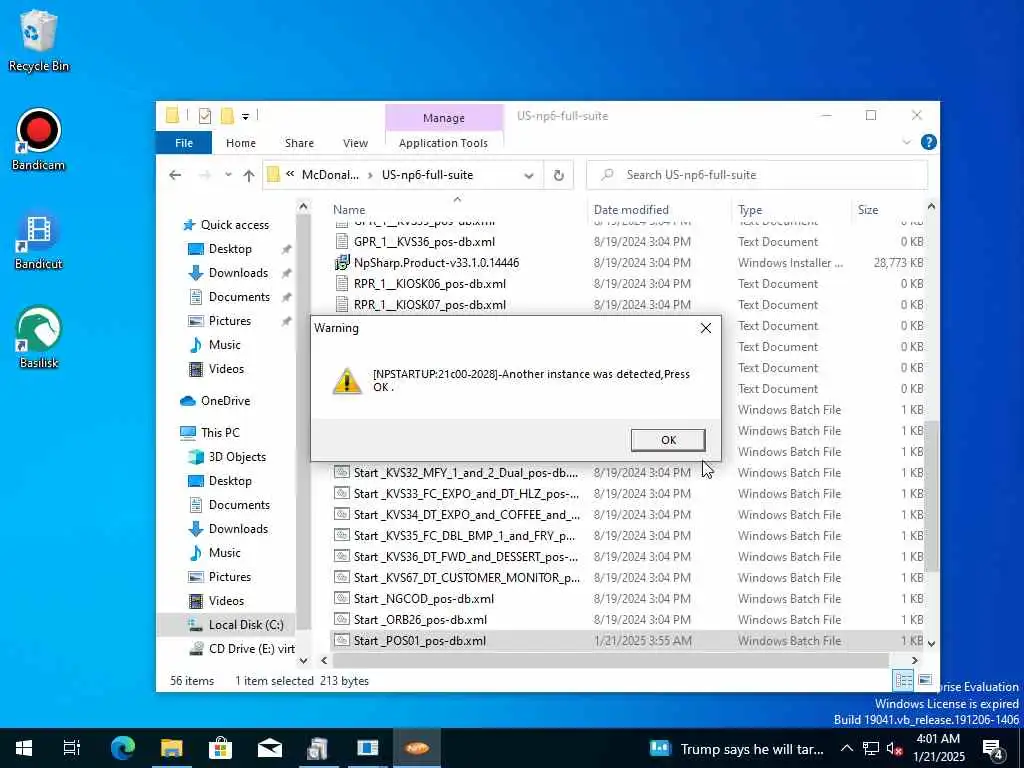Image resolution: width=1024 pixels, height=768 pixels.
Task: Click file list vertical scrollbar
Action: click(931, 496)
